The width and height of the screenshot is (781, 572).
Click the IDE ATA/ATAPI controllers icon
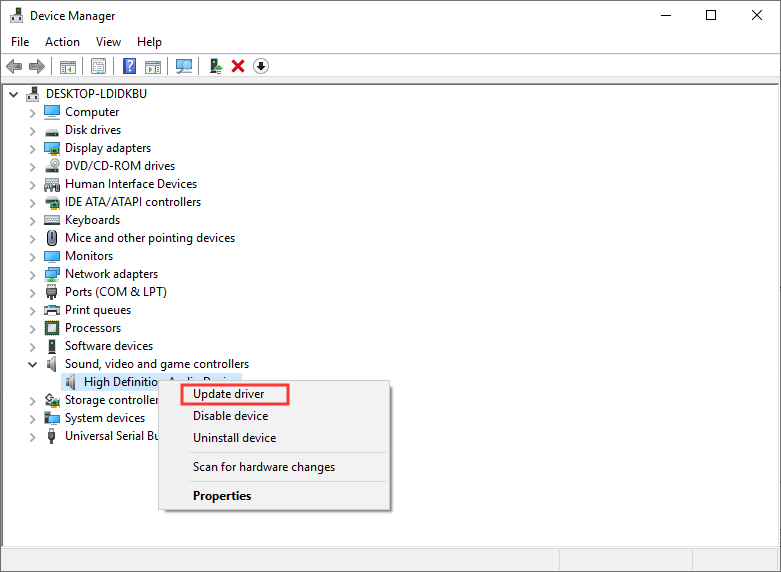tap(52, 202)
